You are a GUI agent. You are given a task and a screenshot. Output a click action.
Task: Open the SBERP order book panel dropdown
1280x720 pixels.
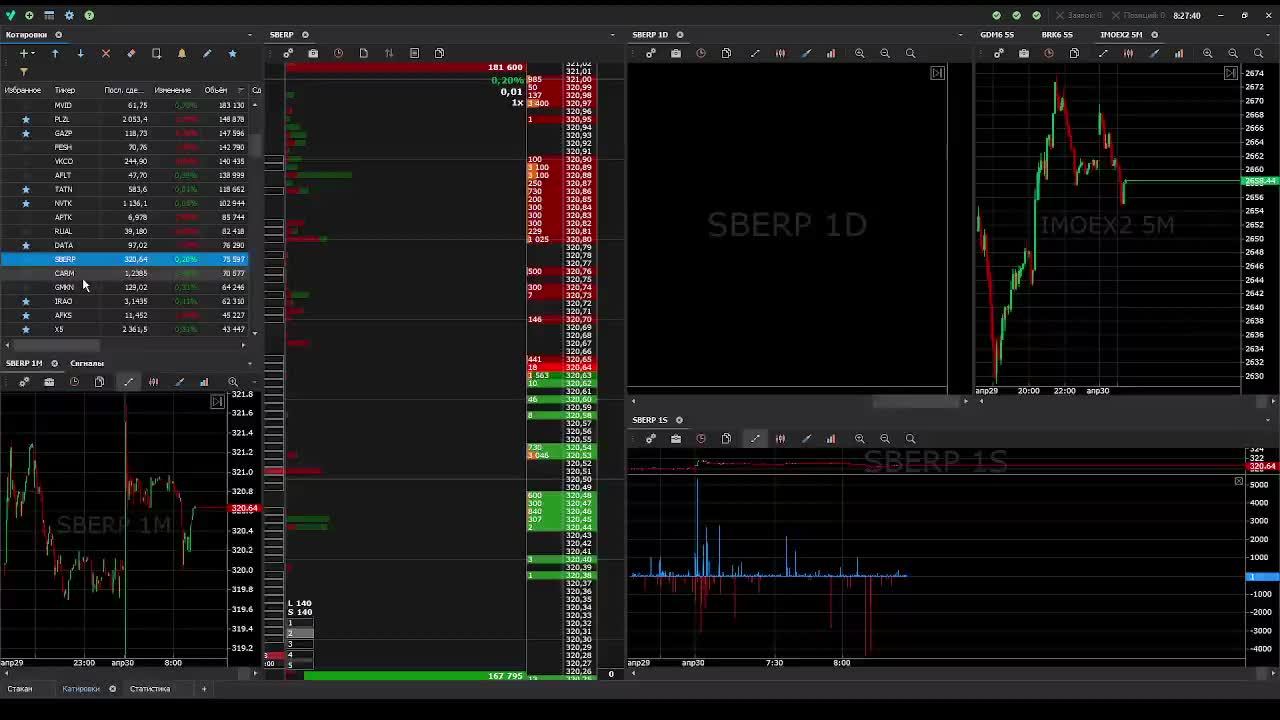pyautogui.click(x=613, y=35)
